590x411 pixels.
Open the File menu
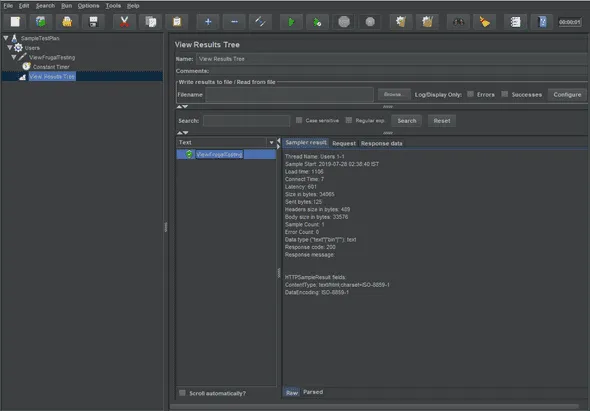tap(8, 6)
